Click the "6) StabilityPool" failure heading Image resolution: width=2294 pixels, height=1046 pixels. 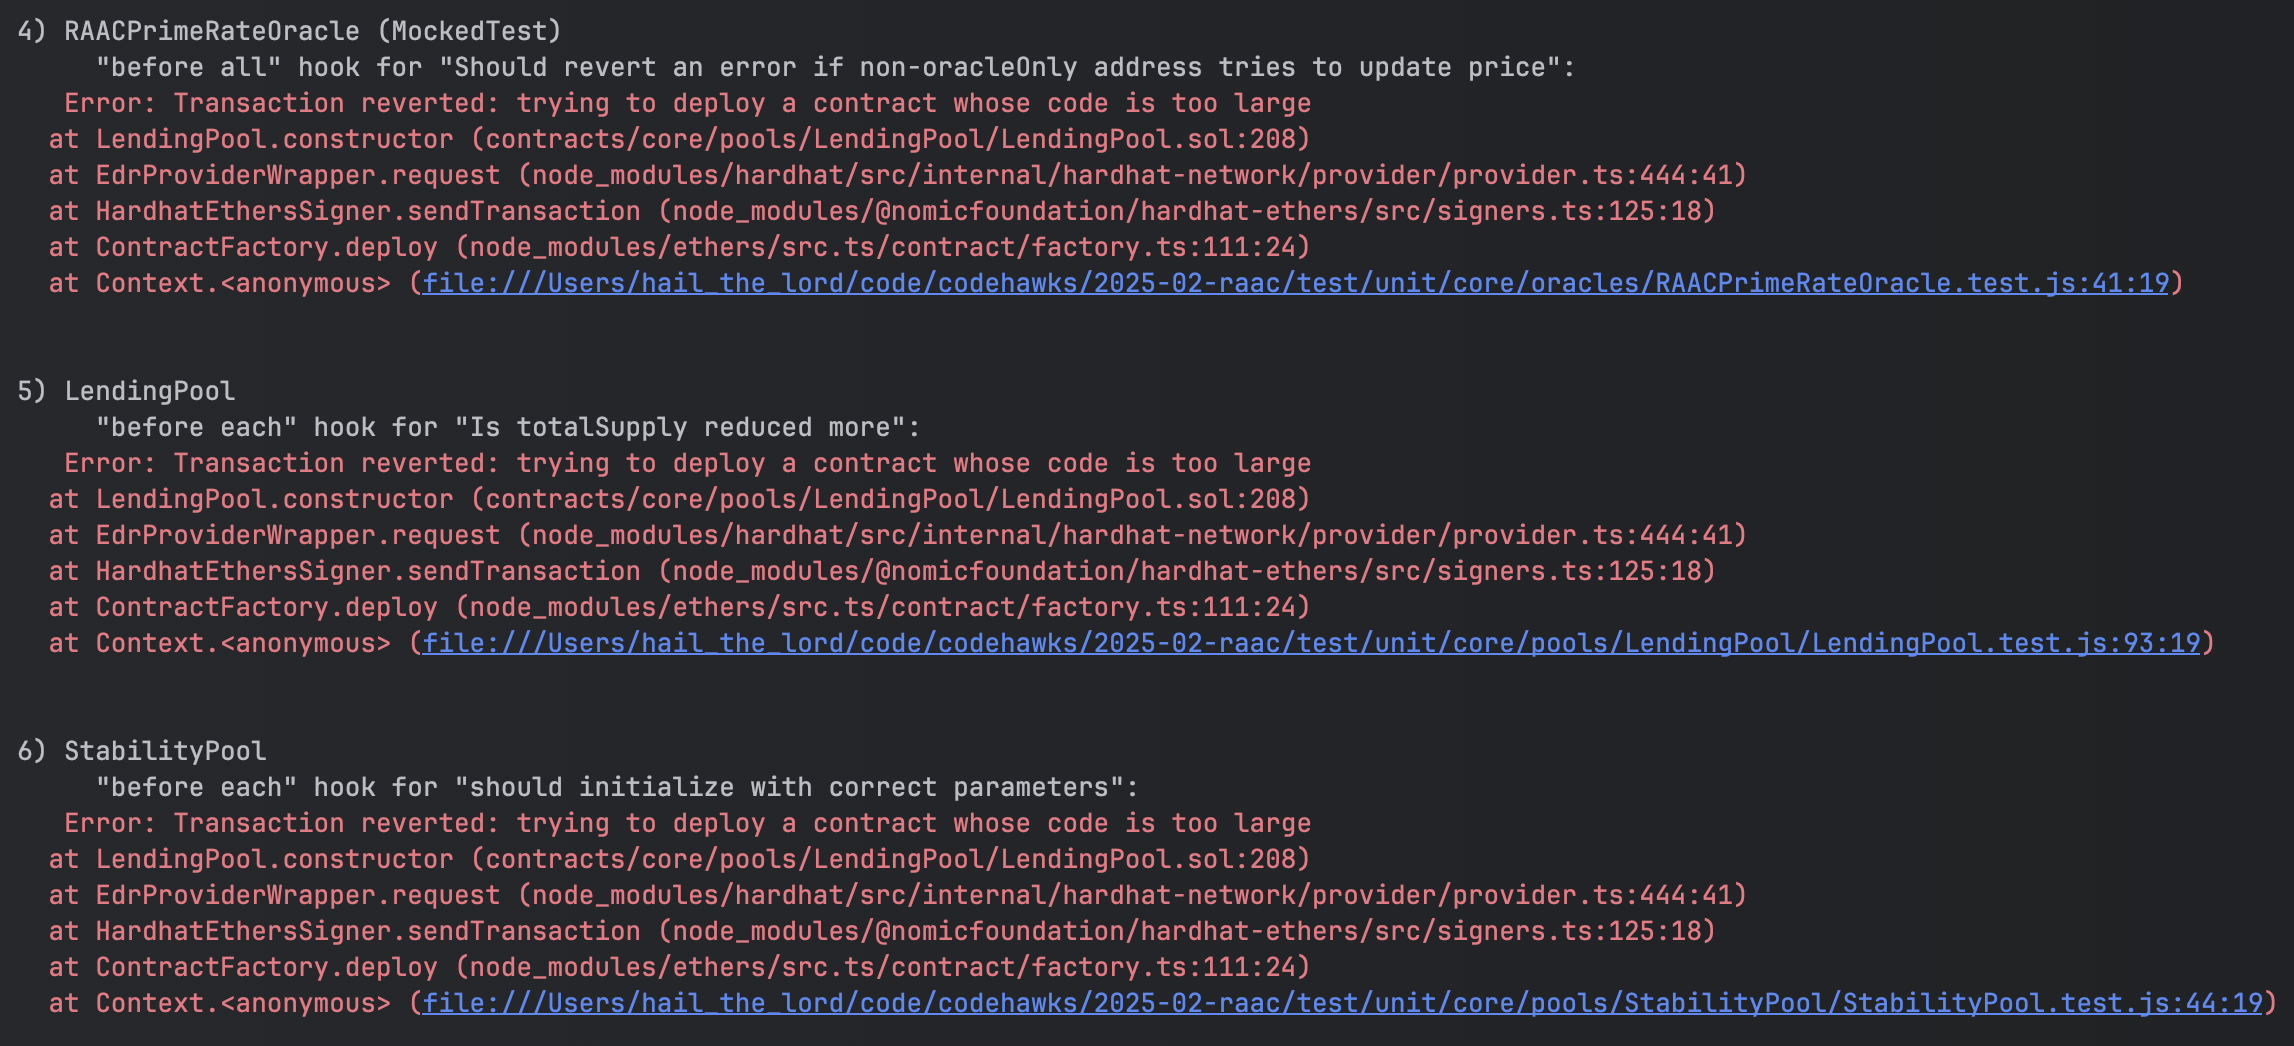tap(142, 752)
